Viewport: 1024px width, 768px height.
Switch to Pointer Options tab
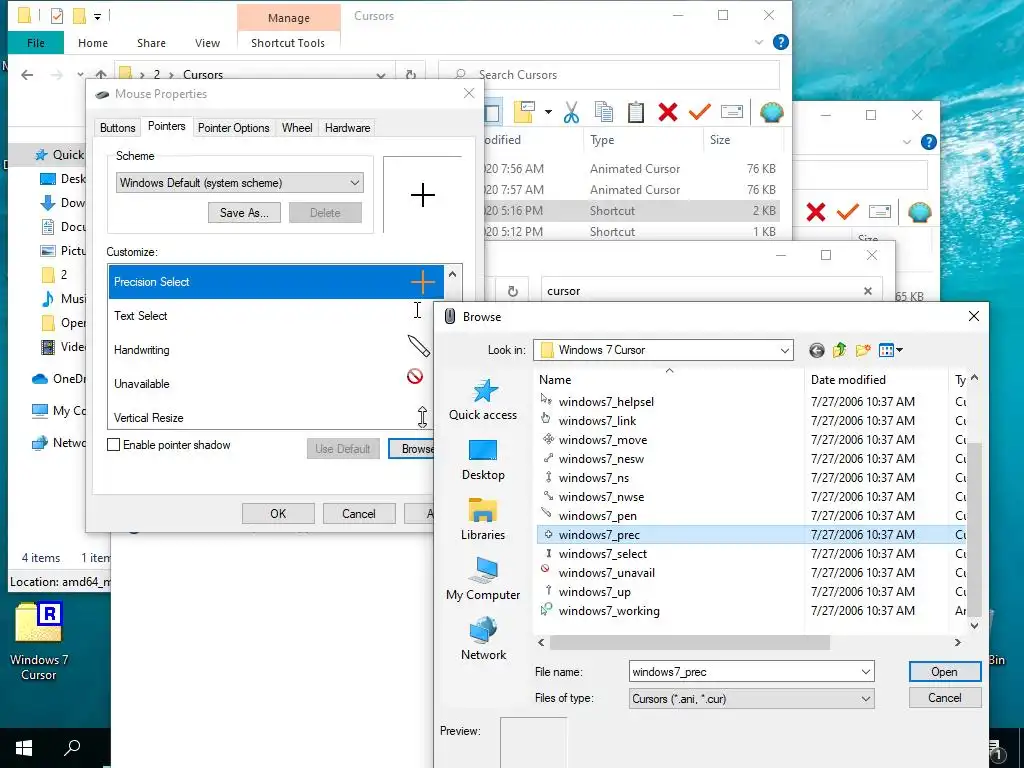(234, 128)
